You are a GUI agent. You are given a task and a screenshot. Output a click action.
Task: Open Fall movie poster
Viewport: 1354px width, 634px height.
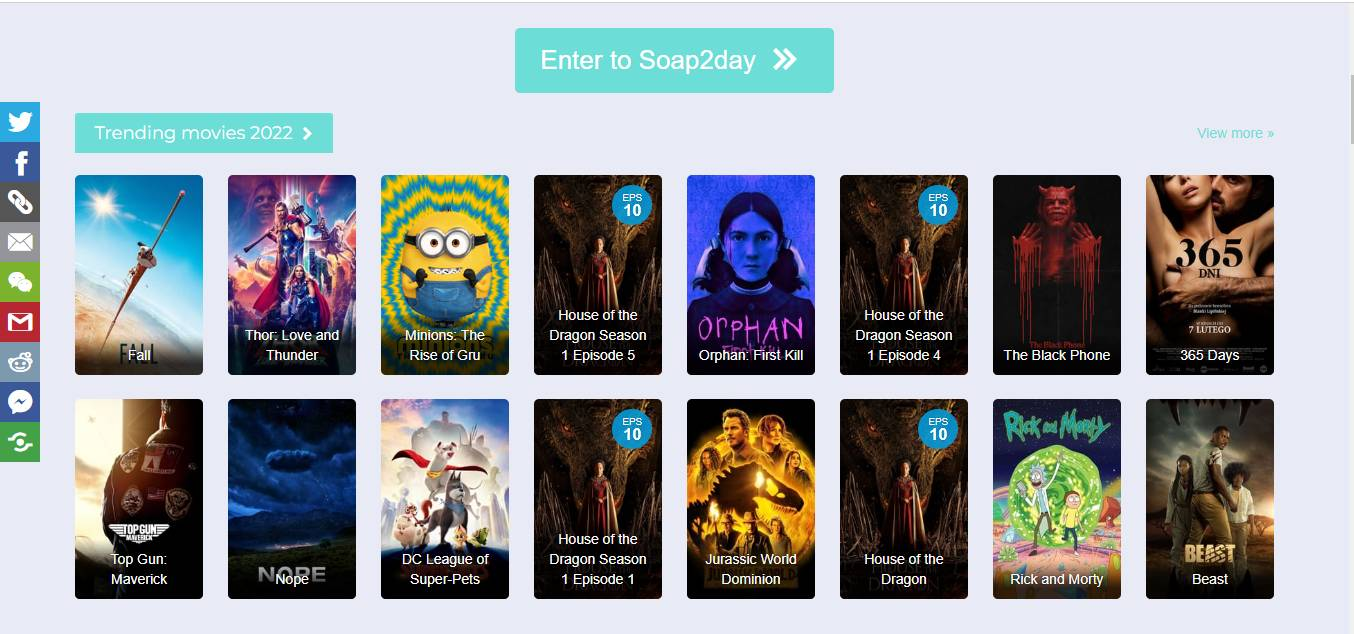(139, 275)
